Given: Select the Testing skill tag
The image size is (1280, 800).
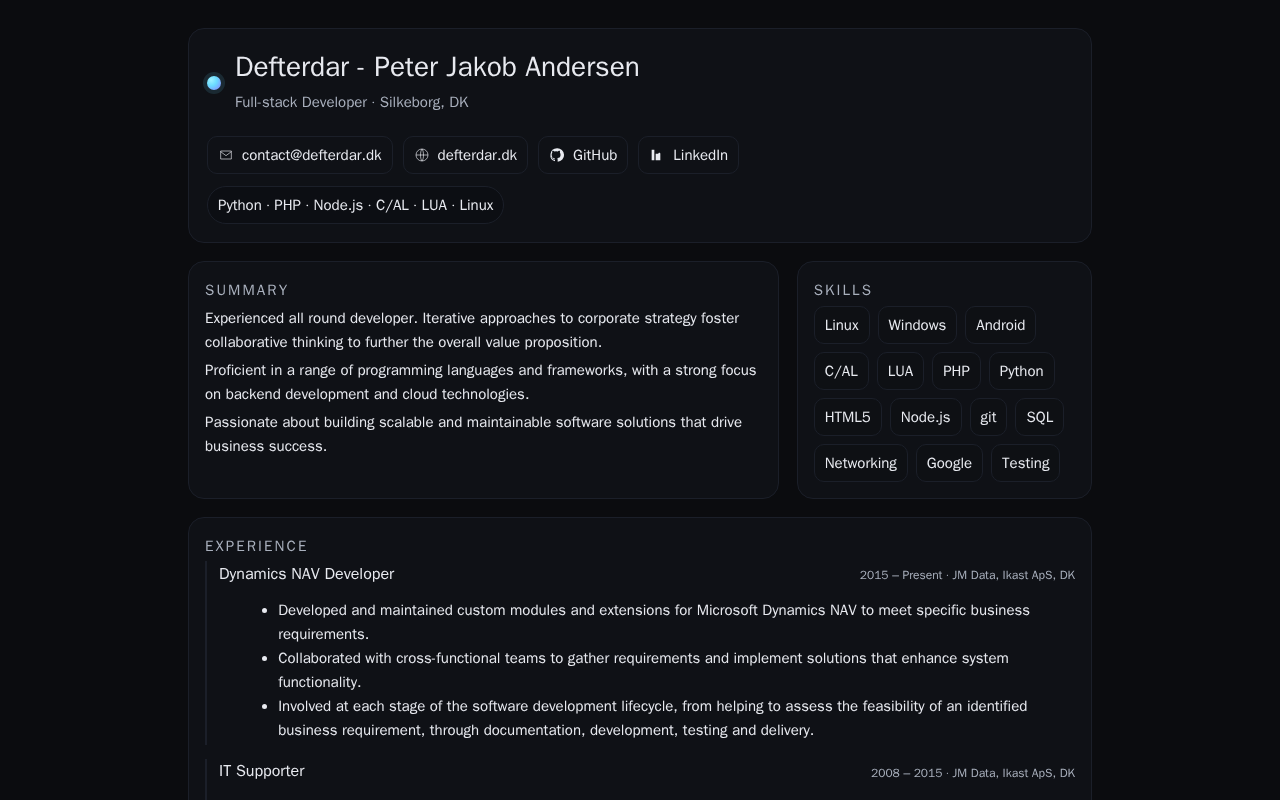Looking at the screenshot, I should point(1025,463).
